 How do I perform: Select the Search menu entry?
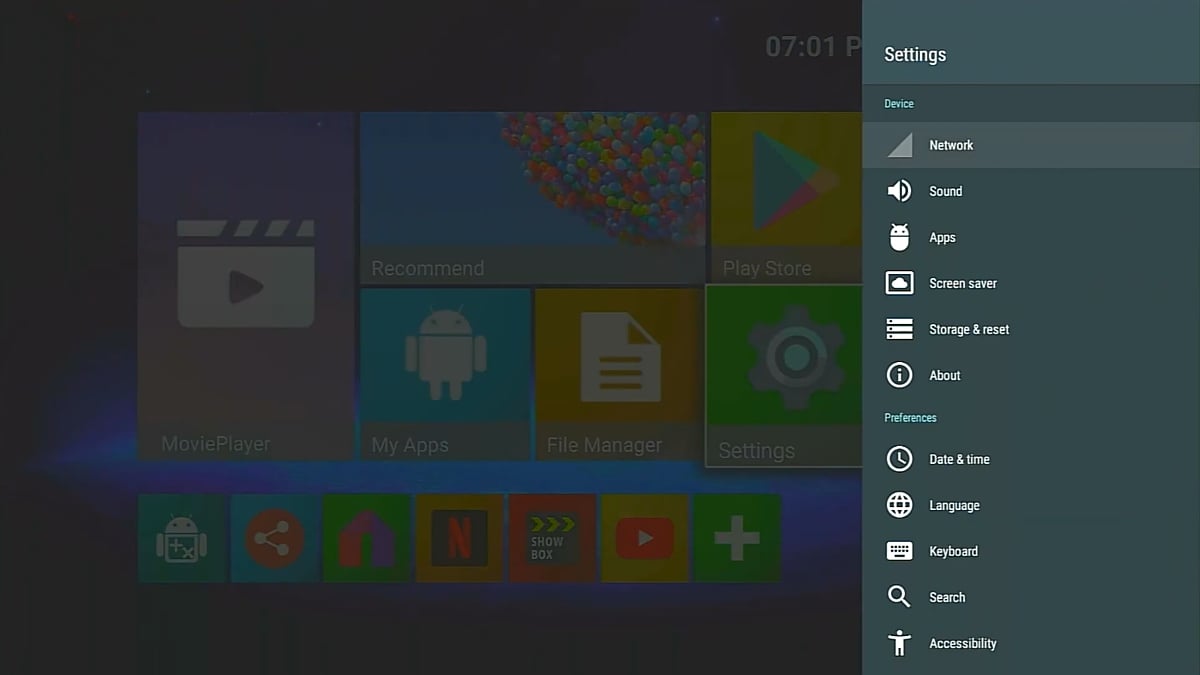coord(1031,597)
